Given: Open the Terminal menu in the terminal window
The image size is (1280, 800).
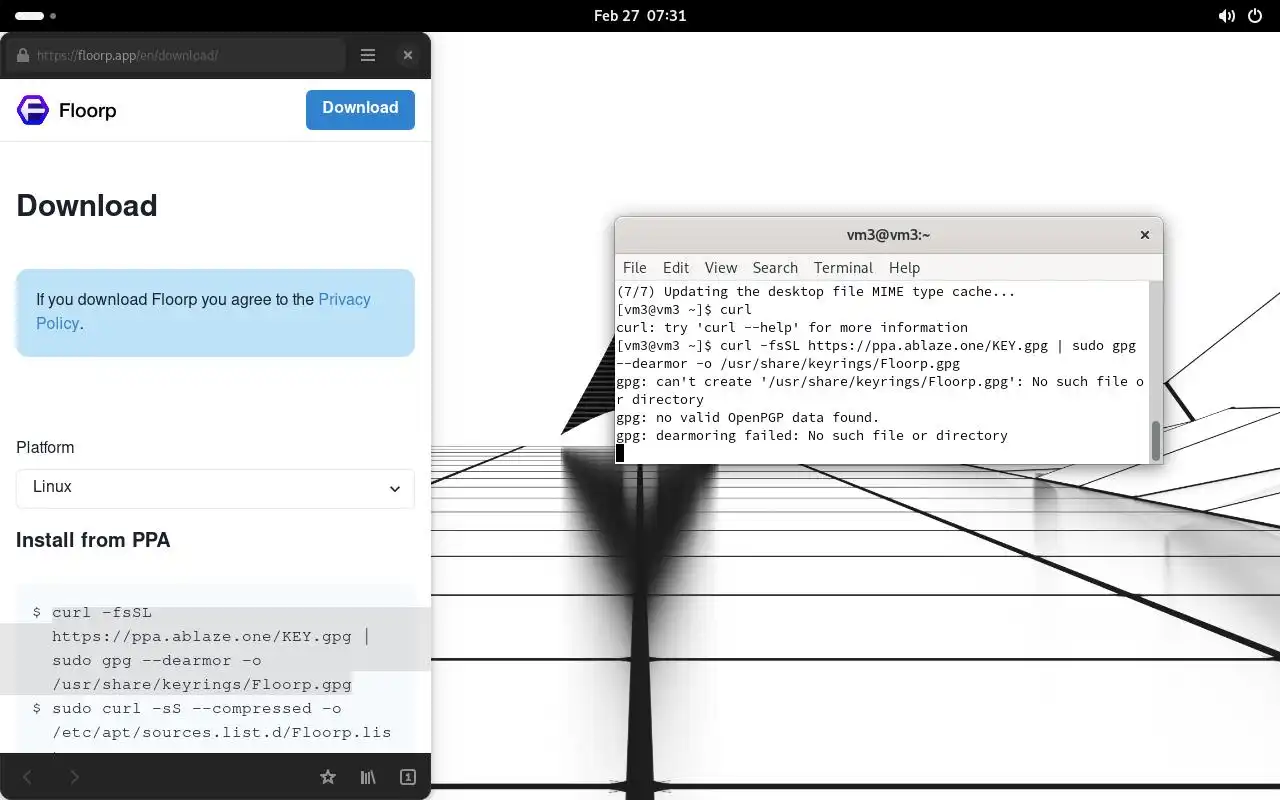Looking at the screenshot, I should (843, 268).
